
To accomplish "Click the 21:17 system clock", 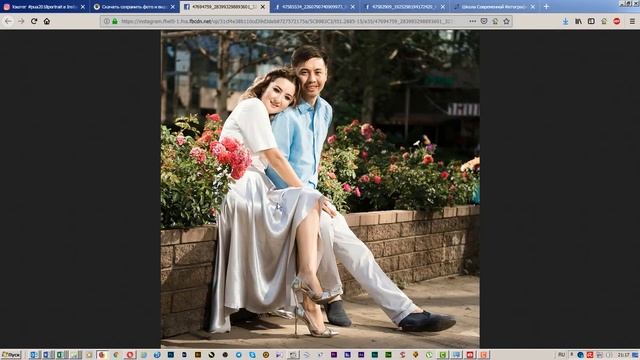I will [x=623, y=355].
